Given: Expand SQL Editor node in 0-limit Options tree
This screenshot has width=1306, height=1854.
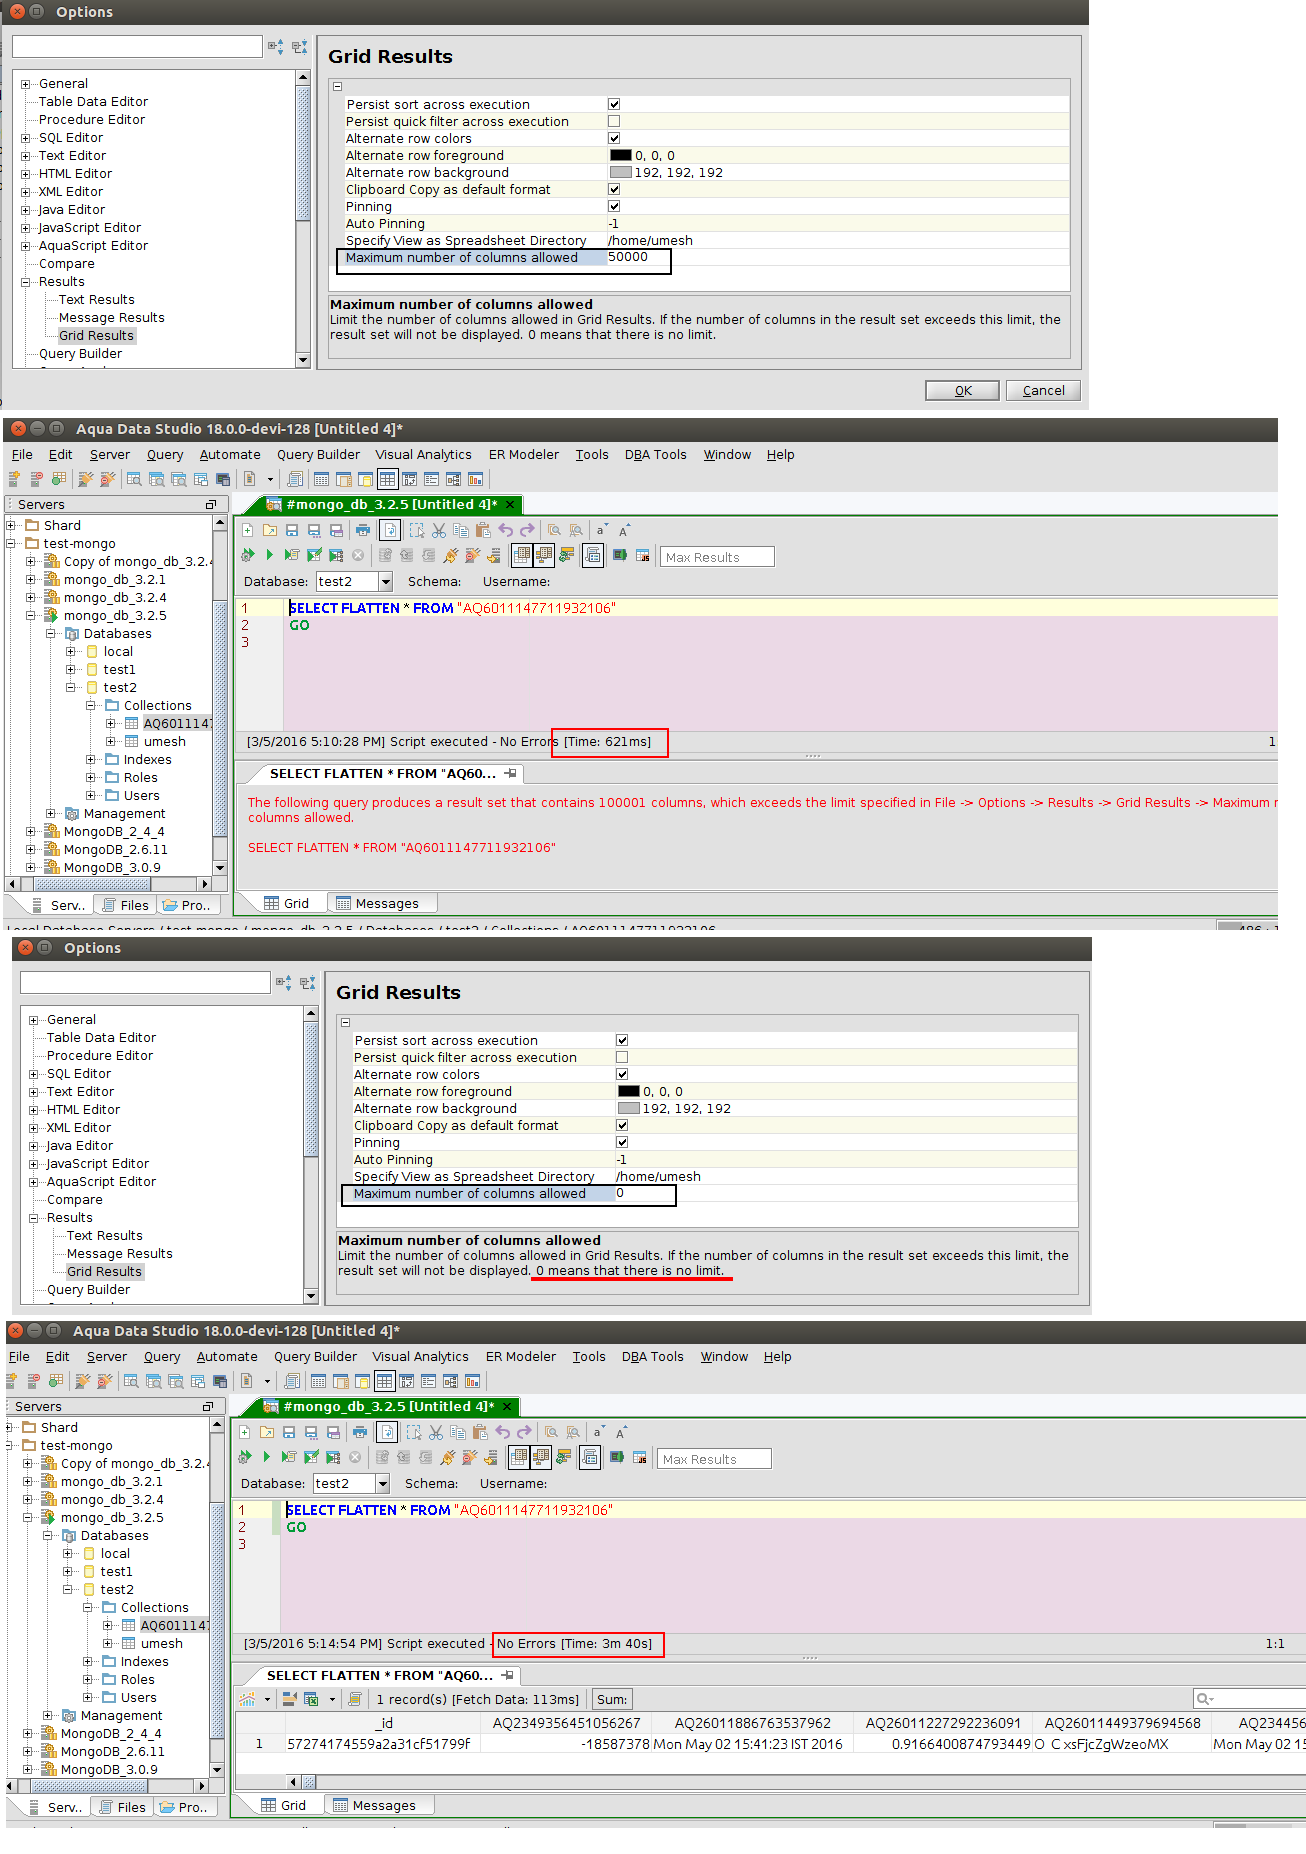Looking at the screenshot, I should click(x=34, y=1074).
